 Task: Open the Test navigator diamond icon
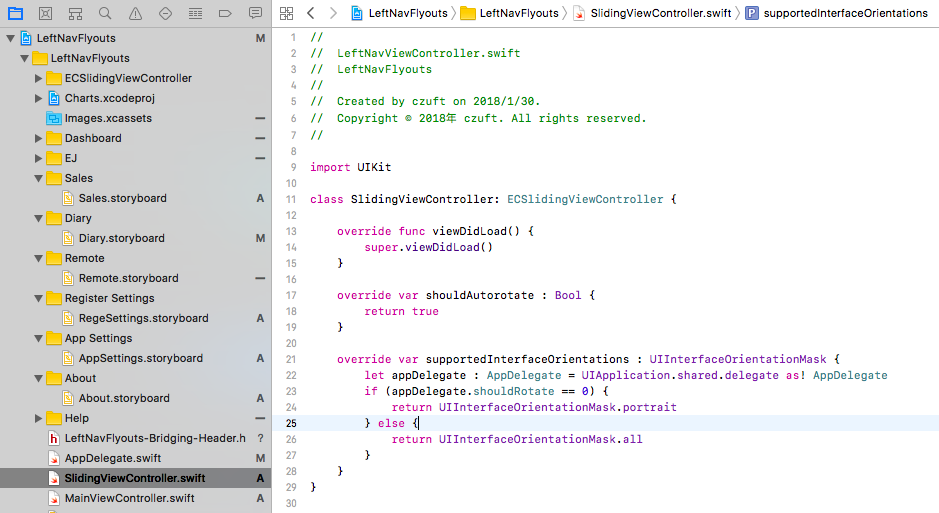coord(165,14)
